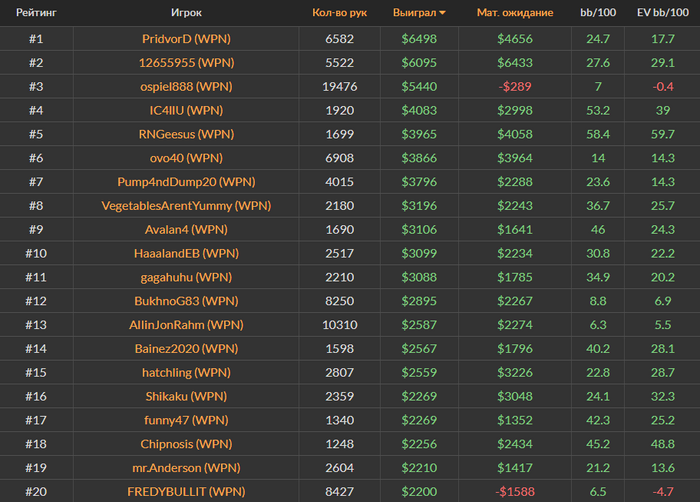Open Pump4ndDump20 (WPN) player page
Viewport: 700px width, 502px height.
(186, 182)
